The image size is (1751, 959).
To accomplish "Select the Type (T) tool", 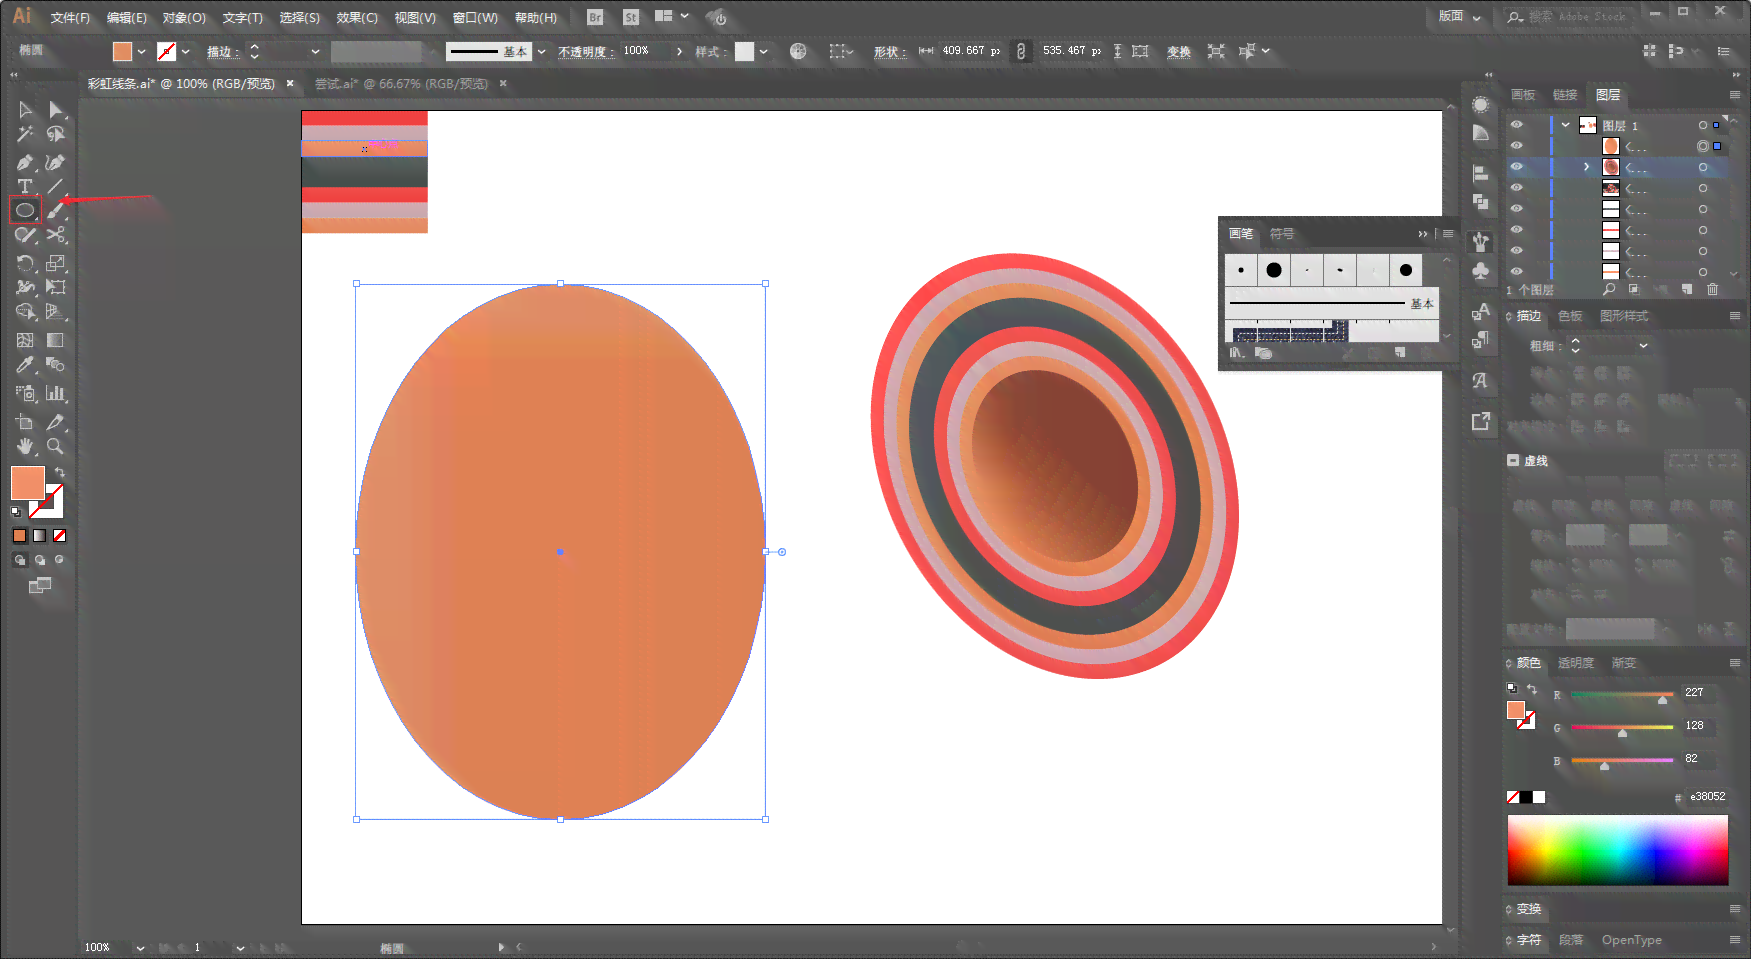I will [25, 187].
